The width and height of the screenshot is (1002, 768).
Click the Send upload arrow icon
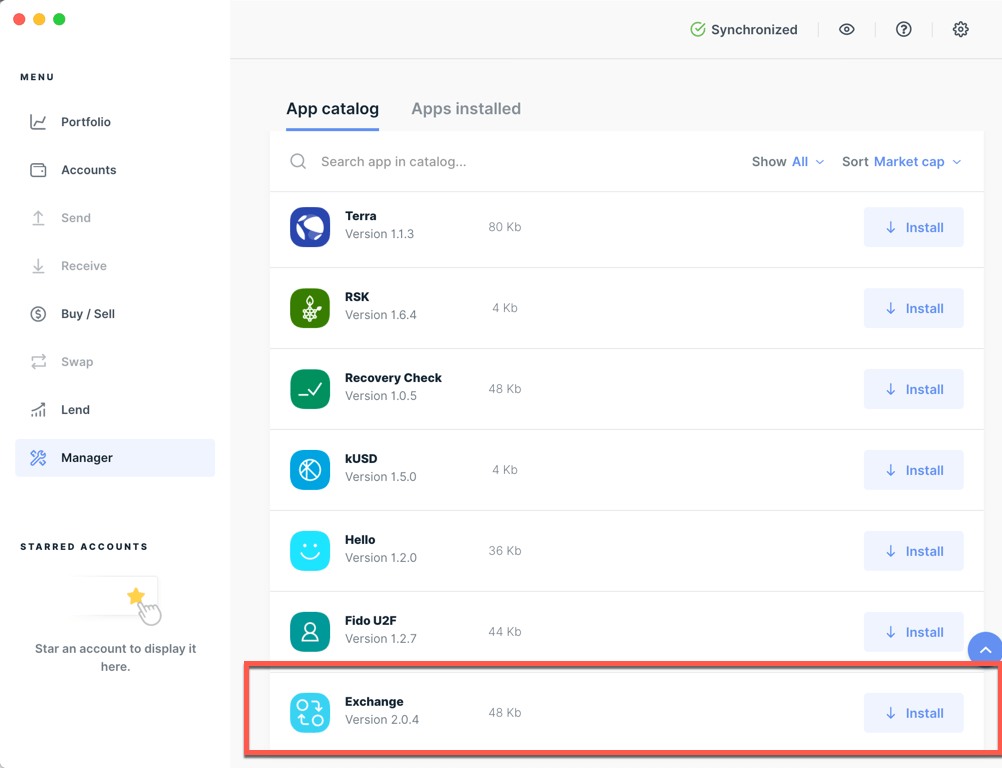[38, 218]
